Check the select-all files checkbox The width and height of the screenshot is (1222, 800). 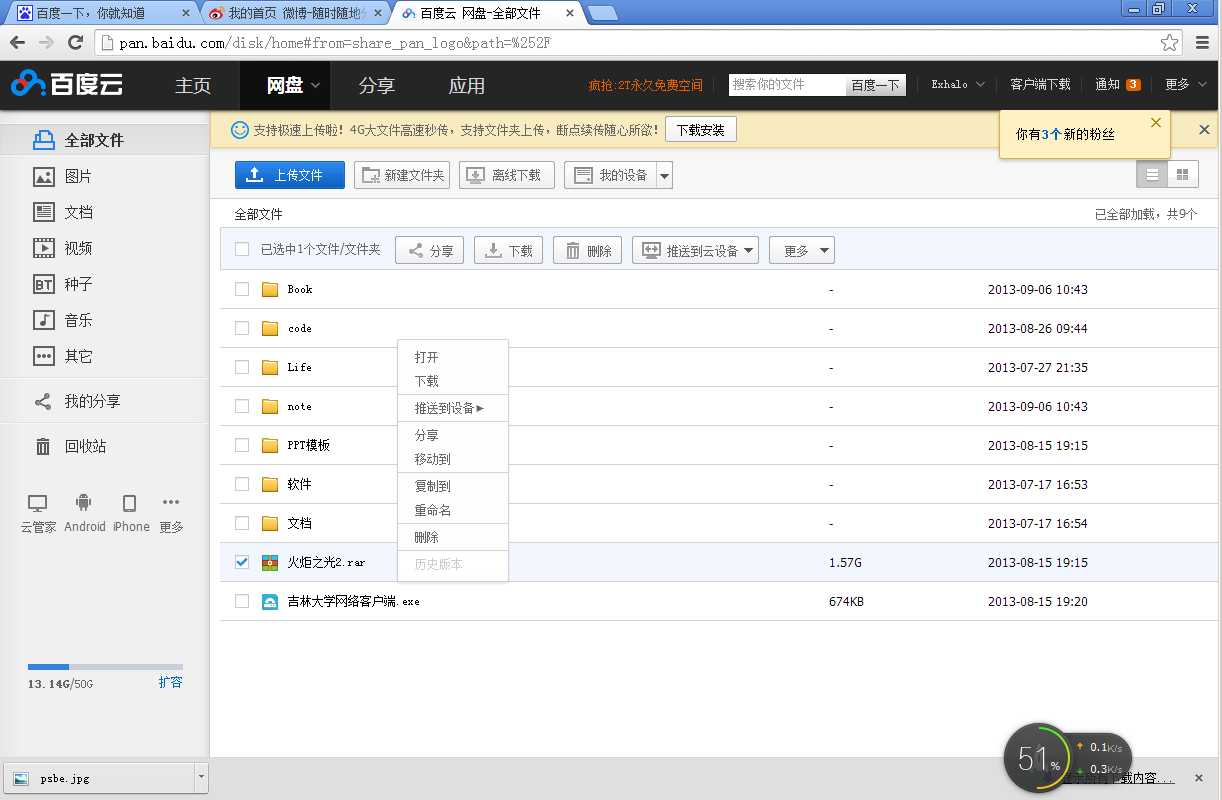[x=241, y=250]
